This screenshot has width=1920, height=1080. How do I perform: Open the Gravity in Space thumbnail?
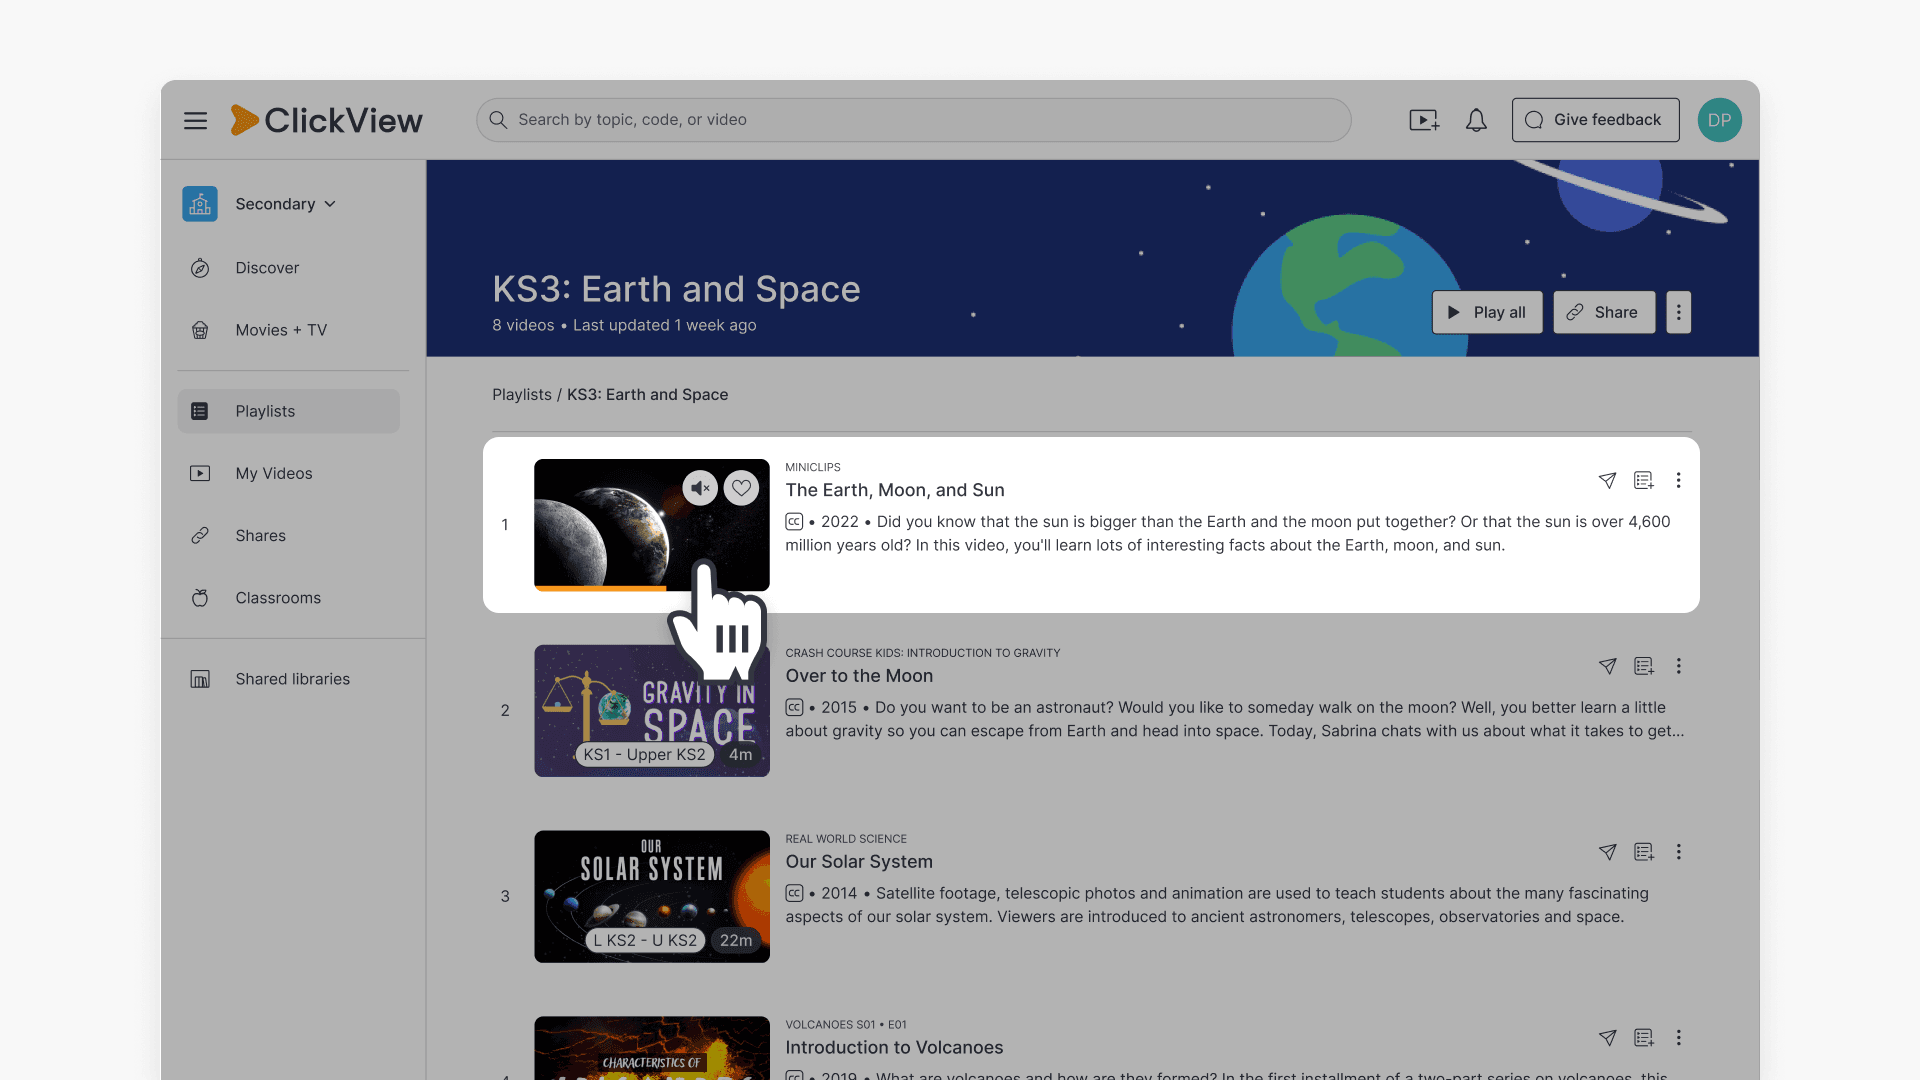pyautogui.click(x=652, y=711)
